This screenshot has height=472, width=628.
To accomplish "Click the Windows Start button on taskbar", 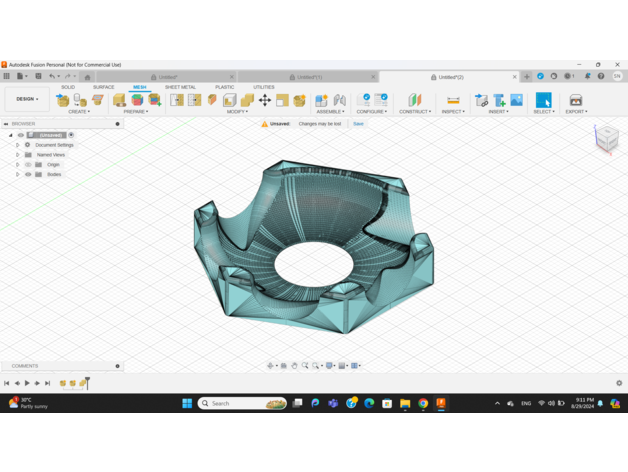I will 187,403.
